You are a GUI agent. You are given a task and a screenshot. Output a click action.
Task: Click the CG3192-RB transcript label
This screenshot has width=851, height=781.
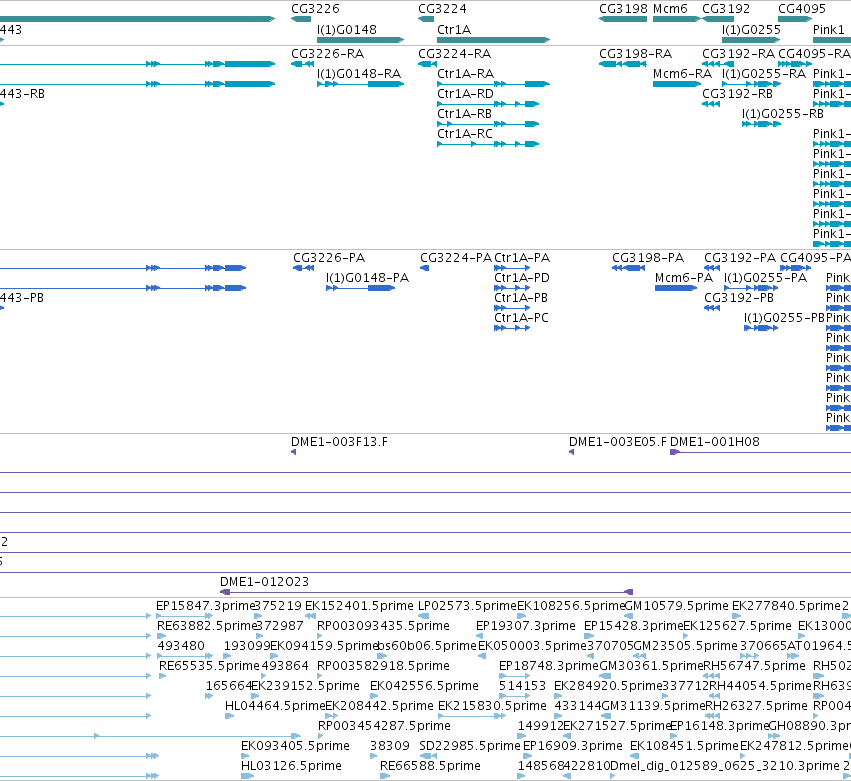point(738,94)
